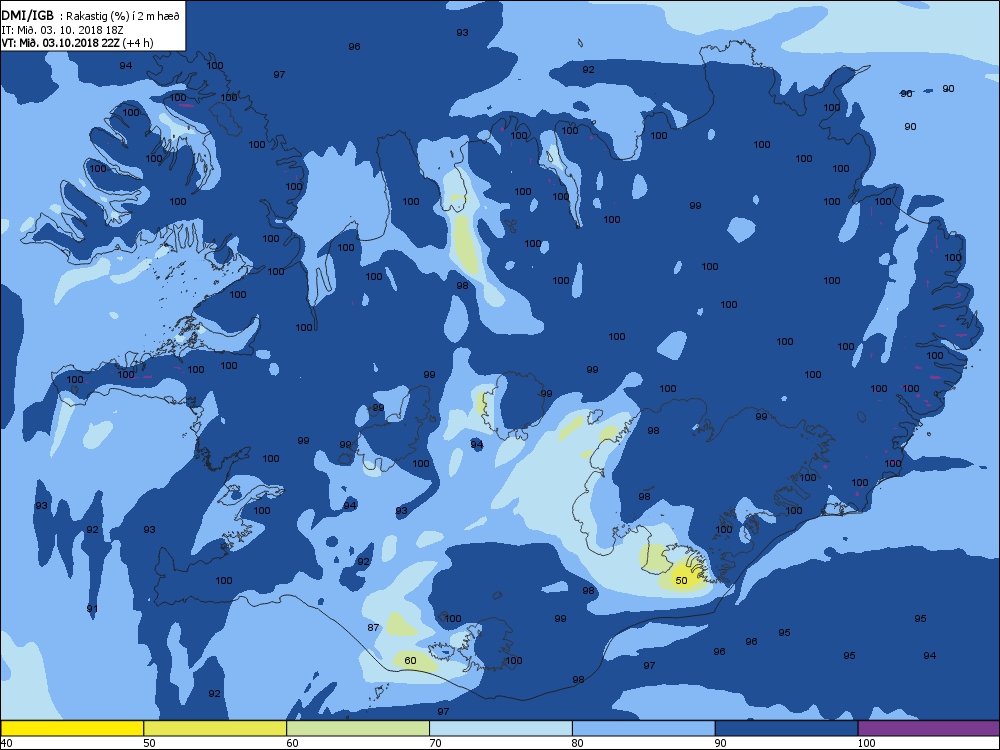Click the 50 value inside the yellow map patch
This screenshot has width=1000, height=750.
pos(682,580)
